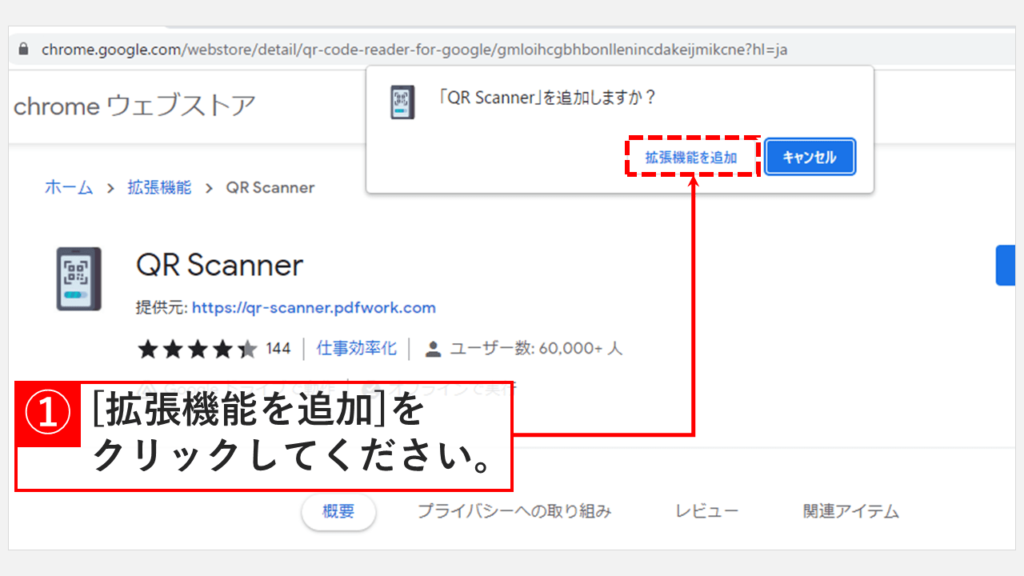The width and height of the screenshot is (1024, 576).
Task: Click the 「QR Scanner」を追加しますか？ dialog text
Action: (547, 97)
